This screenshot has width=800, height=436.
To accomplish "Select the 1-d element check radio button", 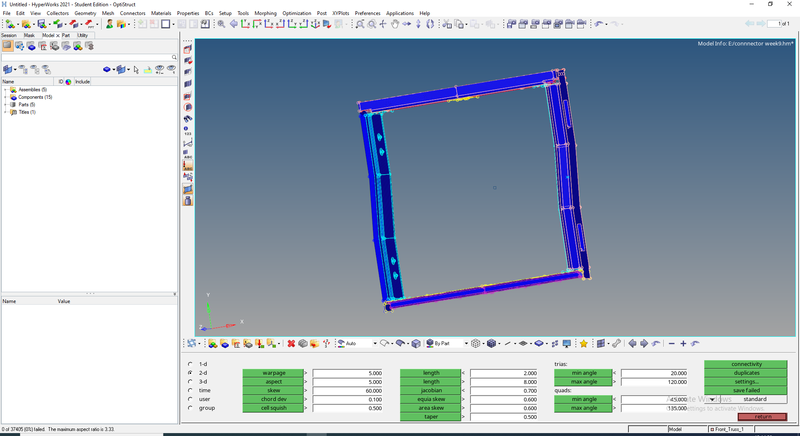I will [190, 364].
